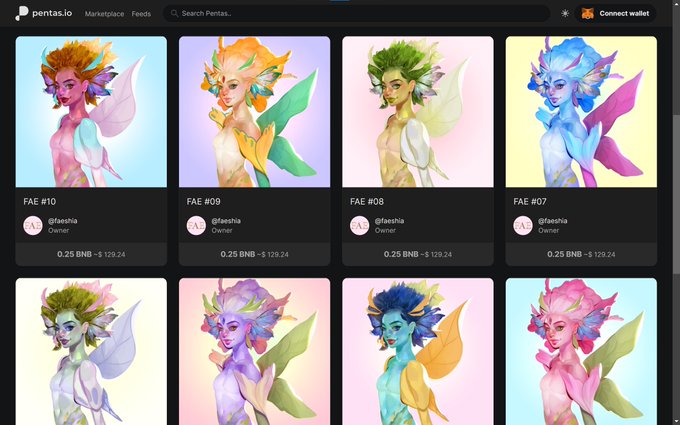Image resolution: width=680 pixels, height=425 pixels.
Task: Click the owner avatar on FAE #07
Action: pyautogui.click(x=523, y=226)
